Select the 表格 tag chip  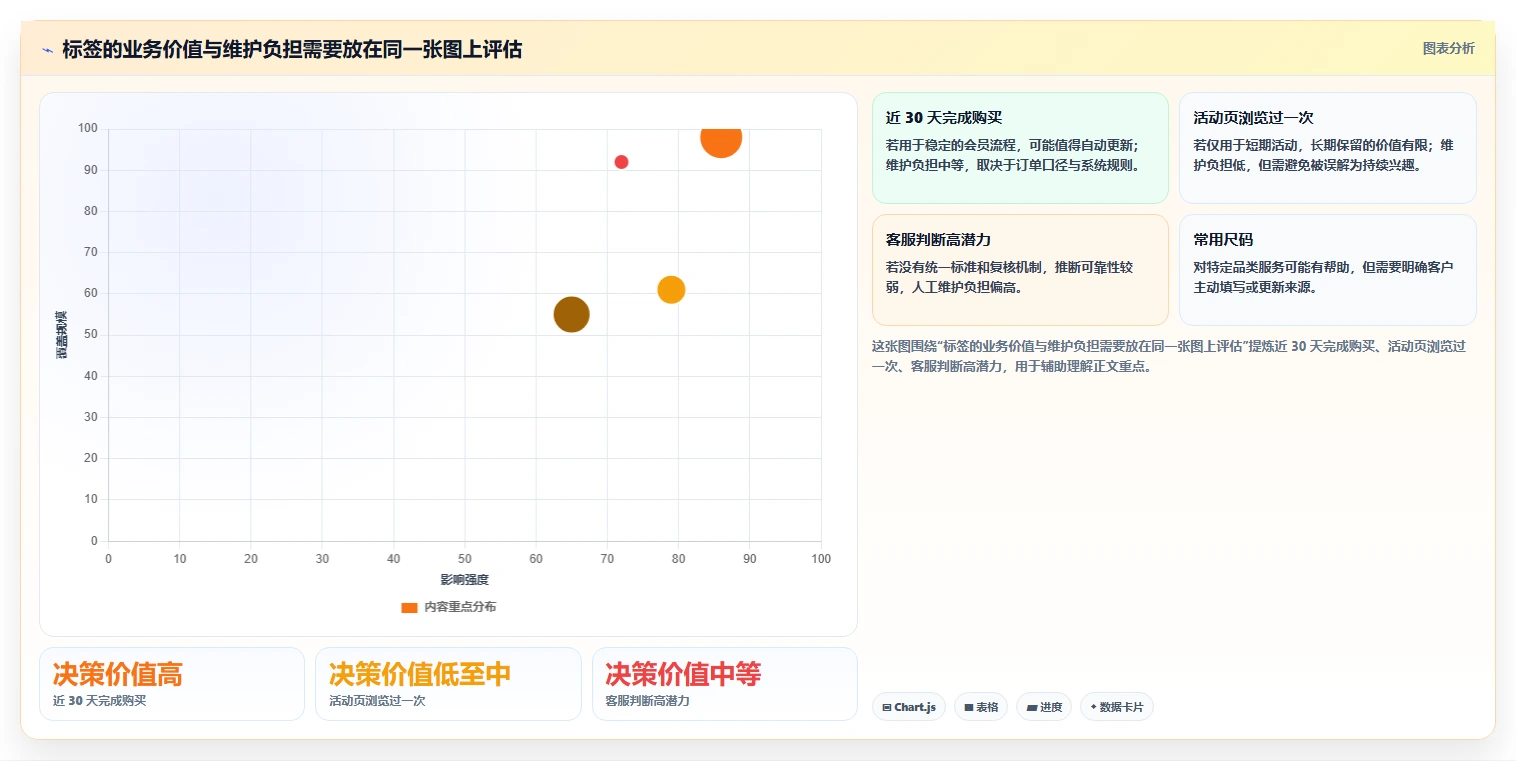[x=980, y=707]
